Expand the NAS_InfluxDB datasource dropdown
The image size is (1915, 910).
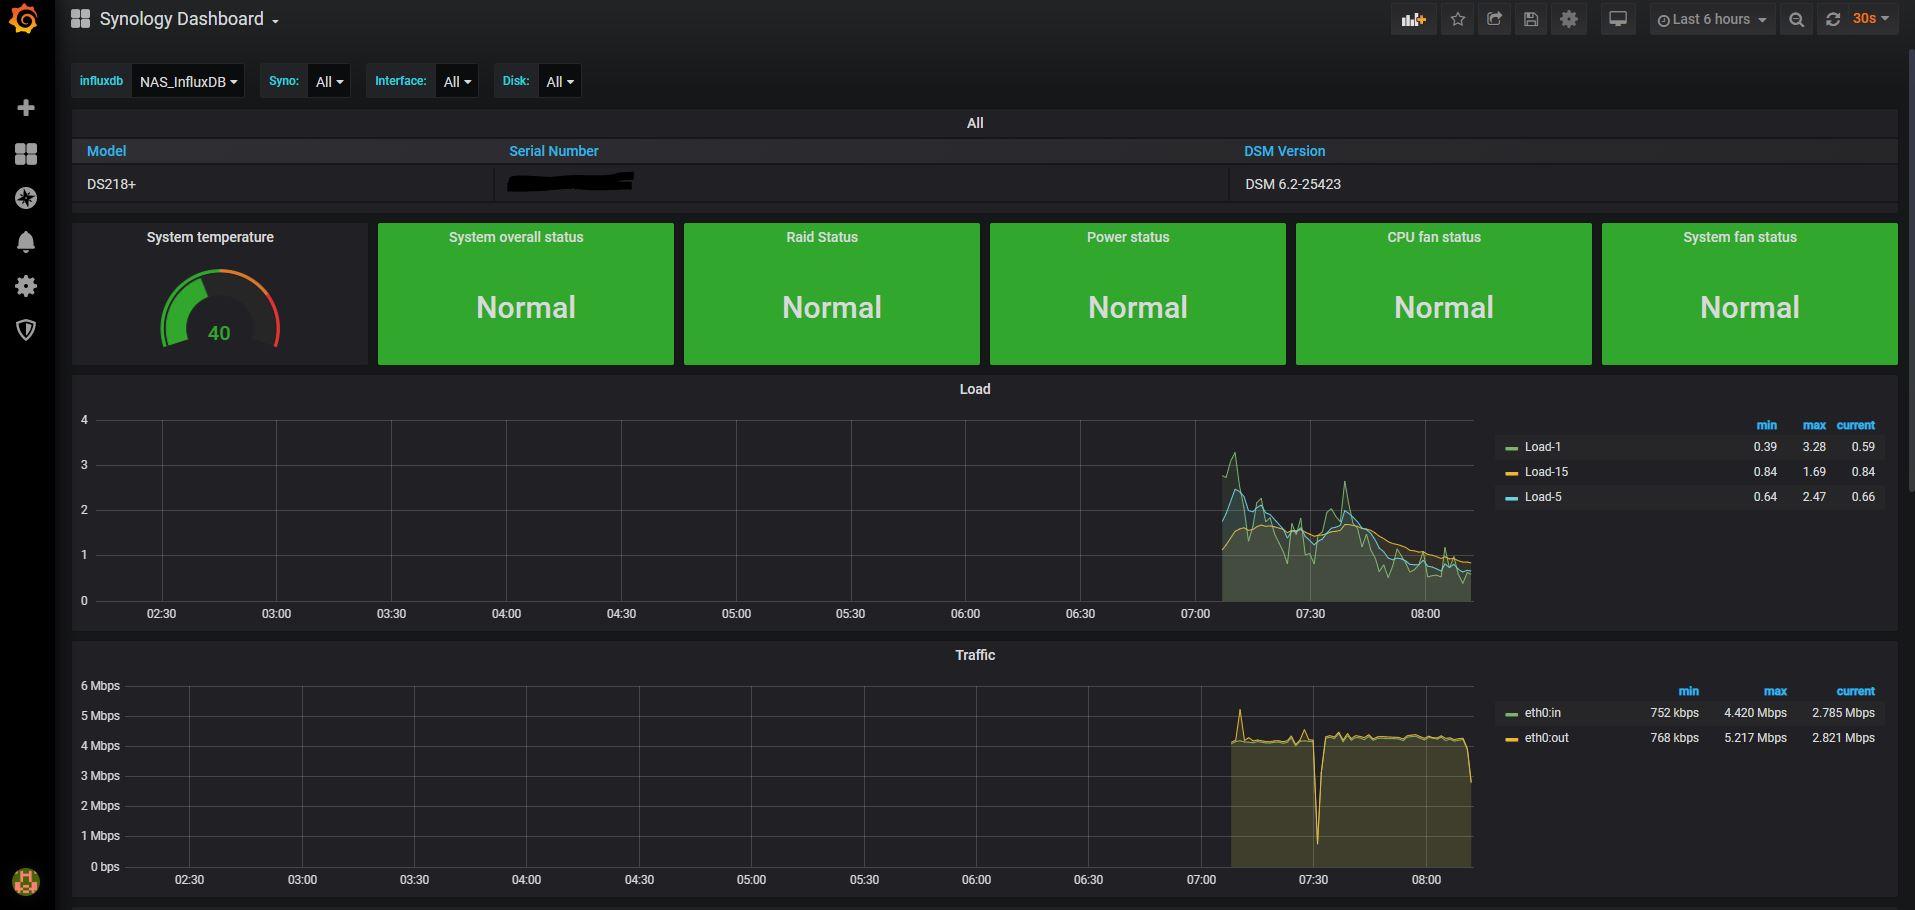pyautogui.click(x=188, y=82)
